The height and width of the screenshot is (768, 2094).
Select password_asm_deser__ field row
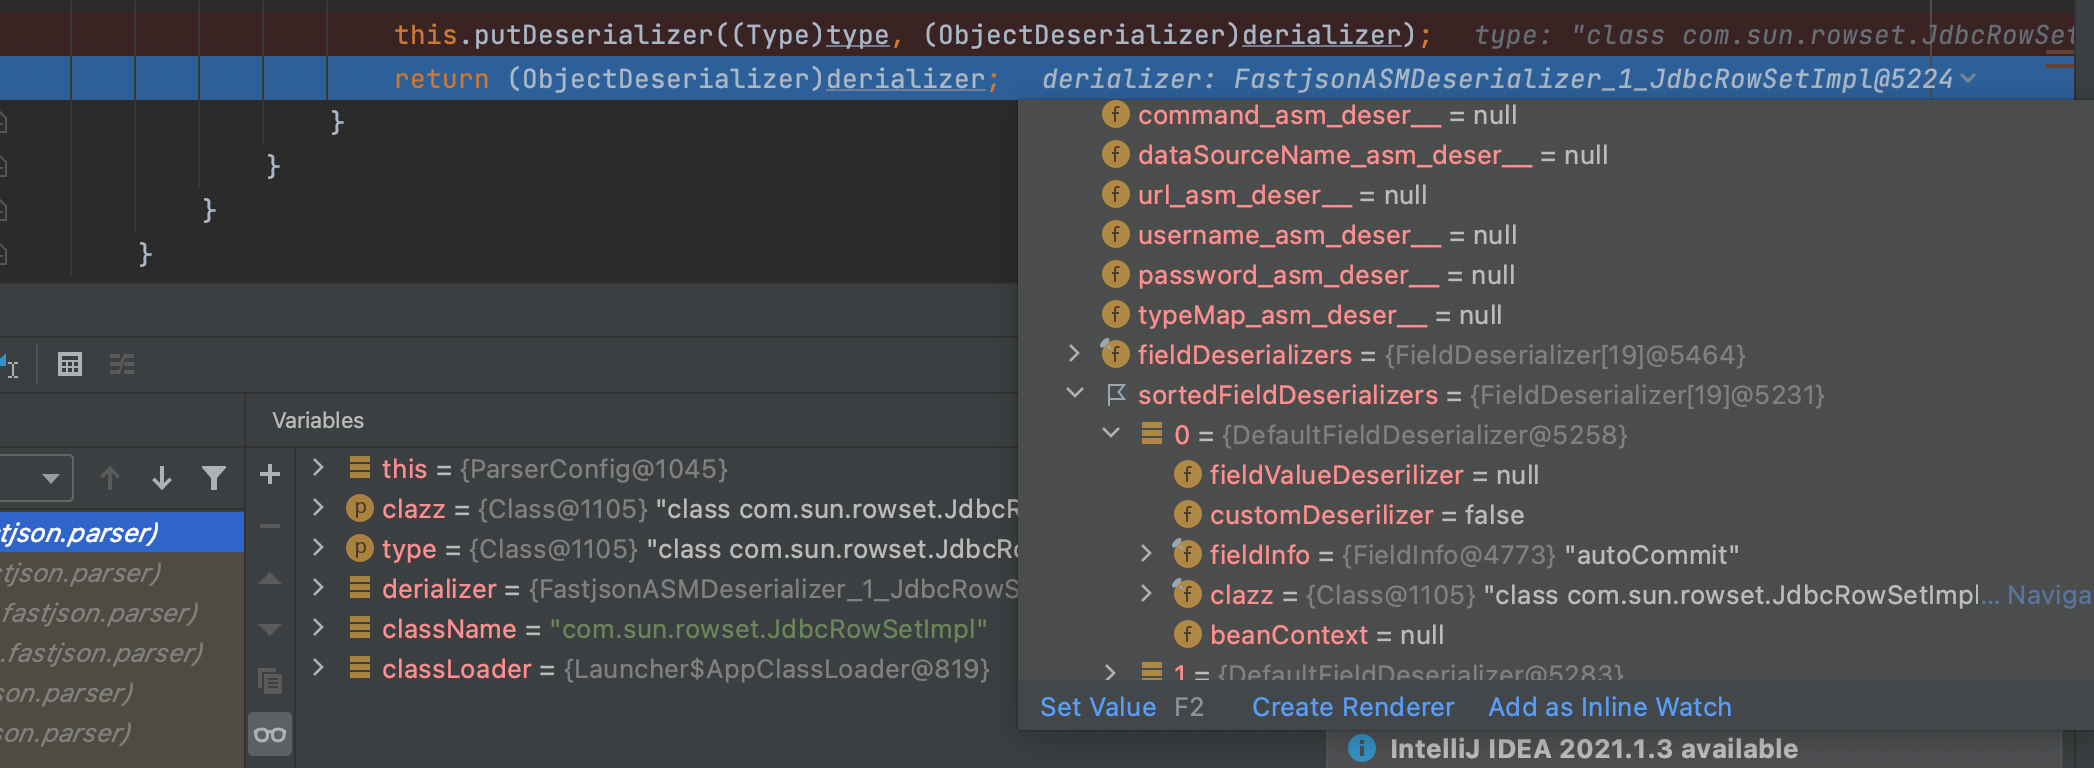click(1556, 275)
